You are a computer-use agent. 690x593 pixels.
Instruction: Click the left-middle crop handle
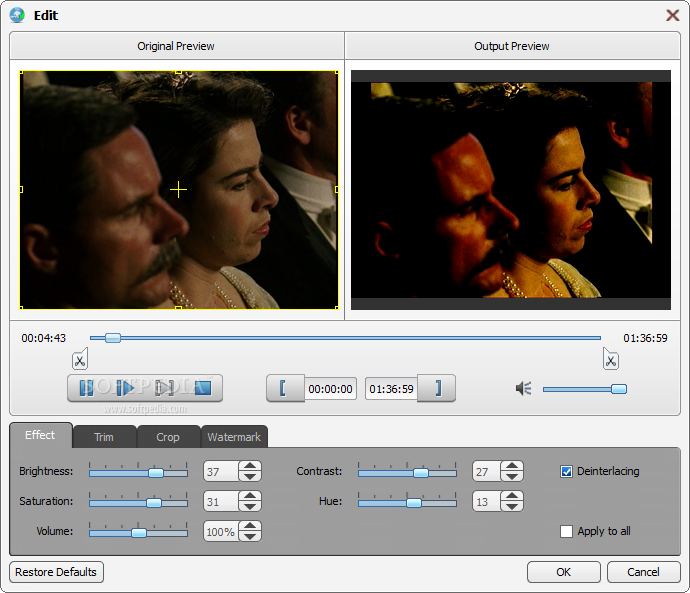[x=21, y=190]
